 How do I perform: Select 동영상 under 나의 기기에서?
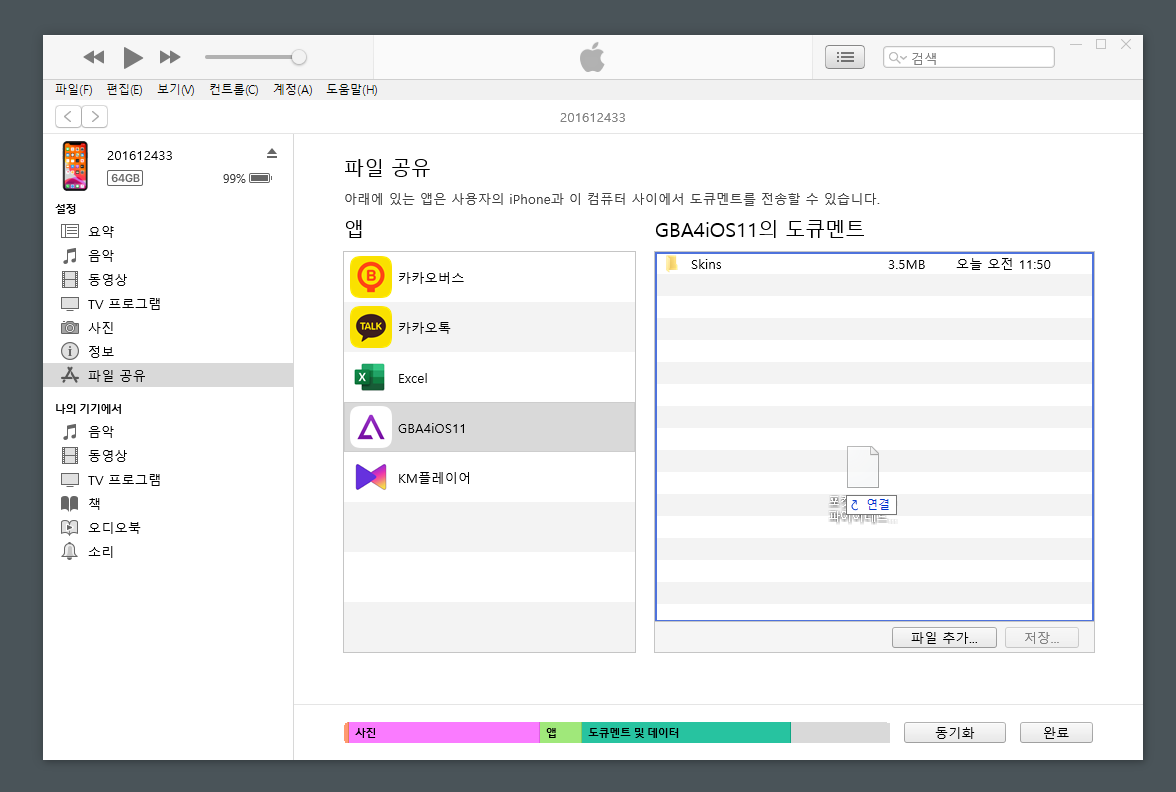coord(168,455)
